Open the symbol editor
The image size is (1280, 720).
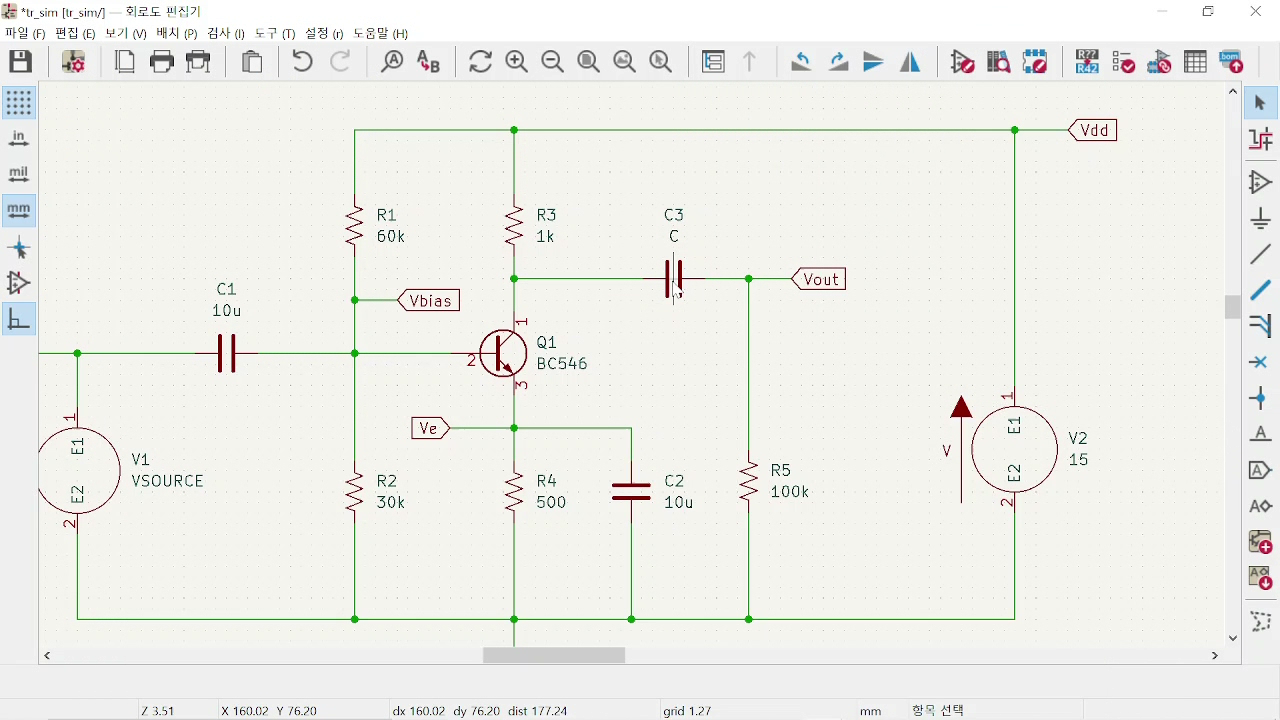pos(963,62)
